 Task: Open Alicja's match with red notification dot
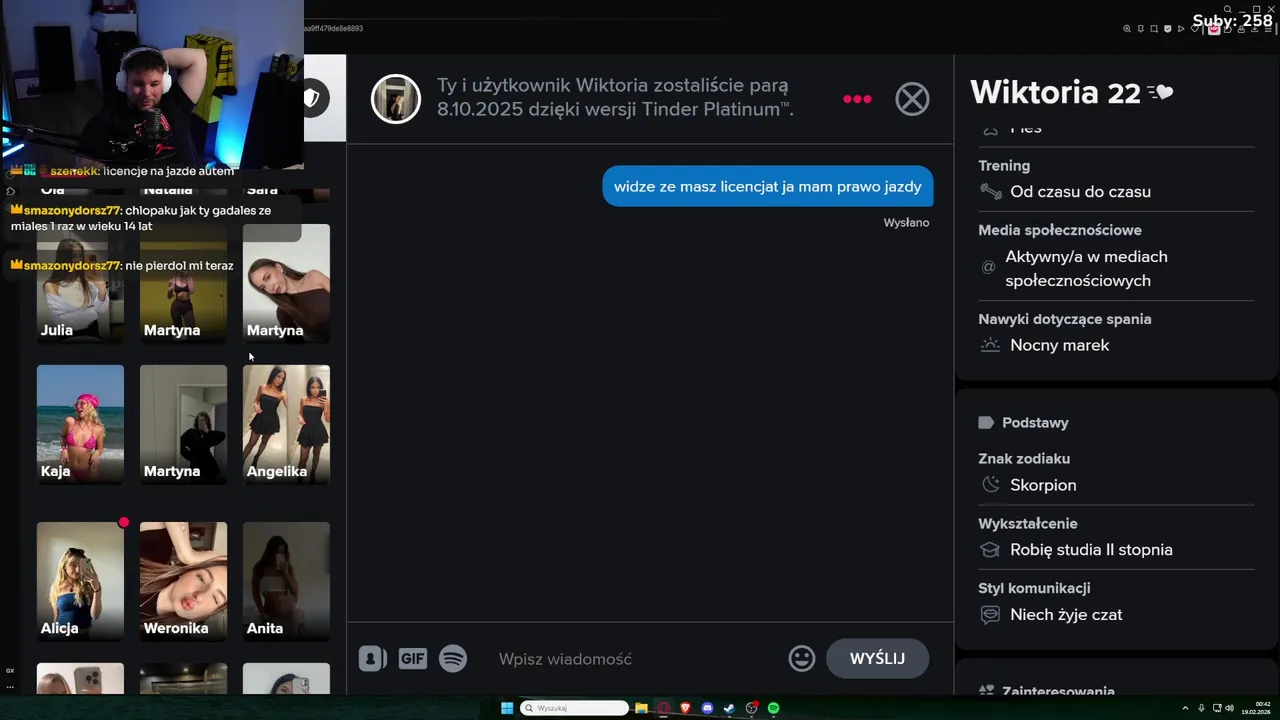pyautogui.click(x=80, y=581)
